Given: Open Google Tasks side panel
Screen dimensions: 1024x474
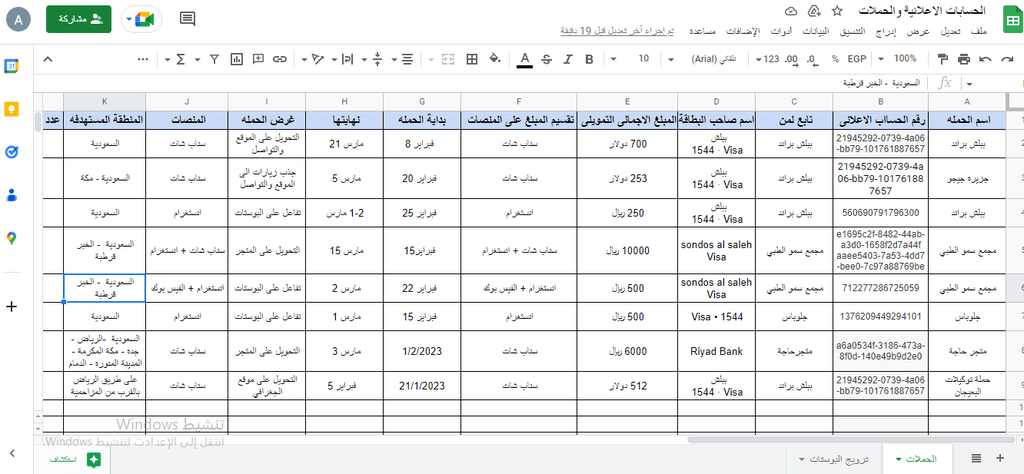Looking at the screenshot, I should pyautogui.click(x=11, y=152).
